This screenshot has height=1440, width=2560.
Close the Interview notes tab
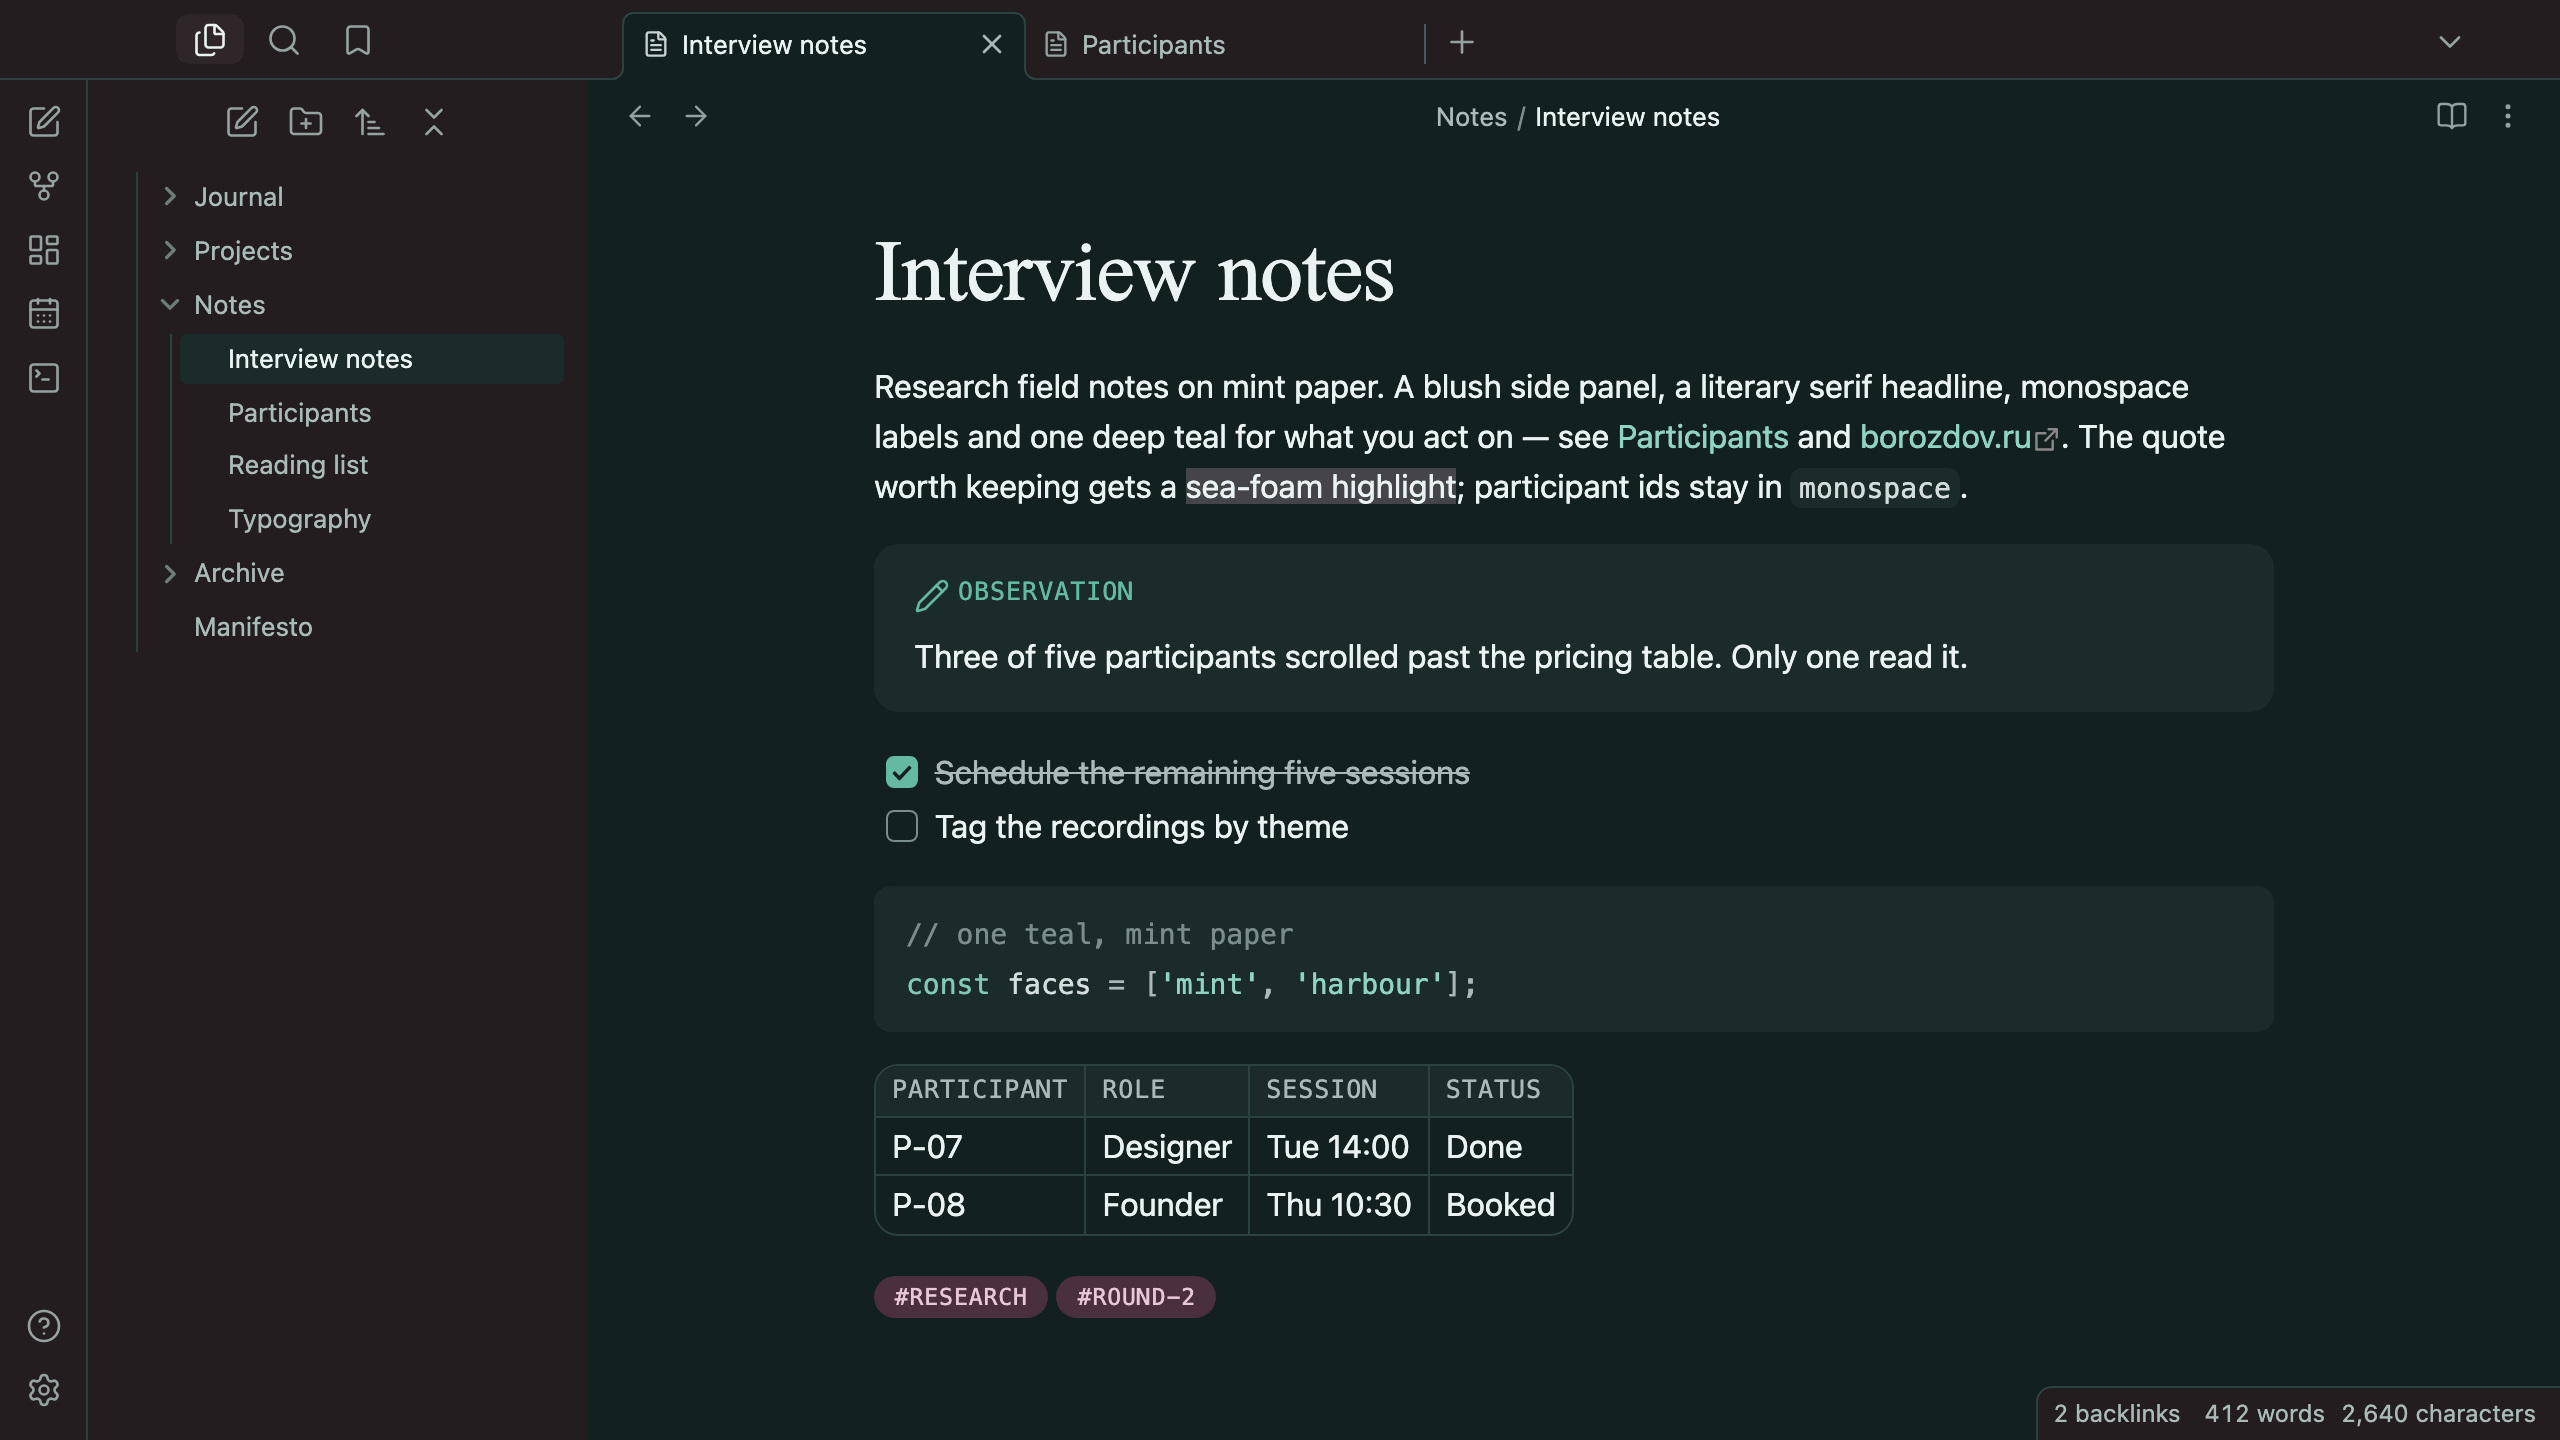pos(992,45)
